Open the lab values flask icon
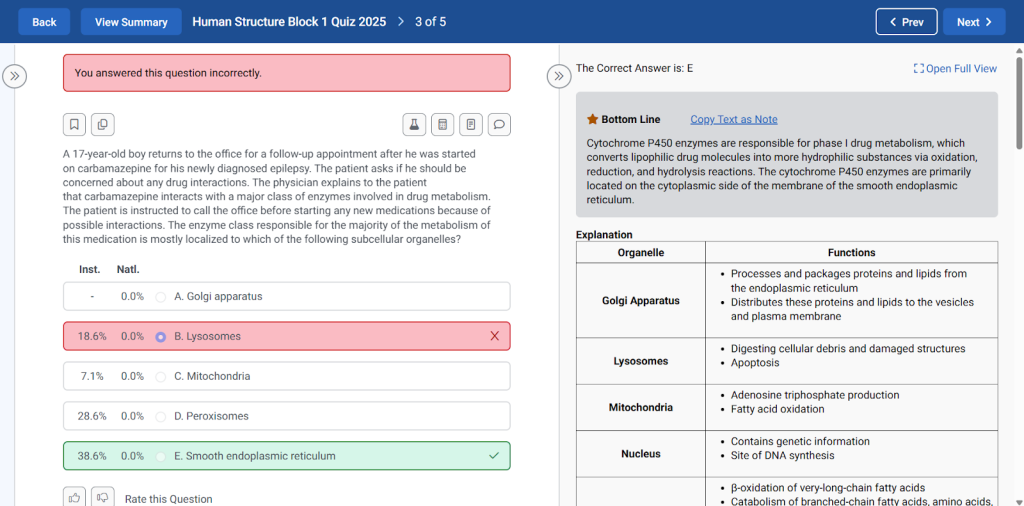Image resolution: width=1024 pixels, height=506 pixels. 413,125
